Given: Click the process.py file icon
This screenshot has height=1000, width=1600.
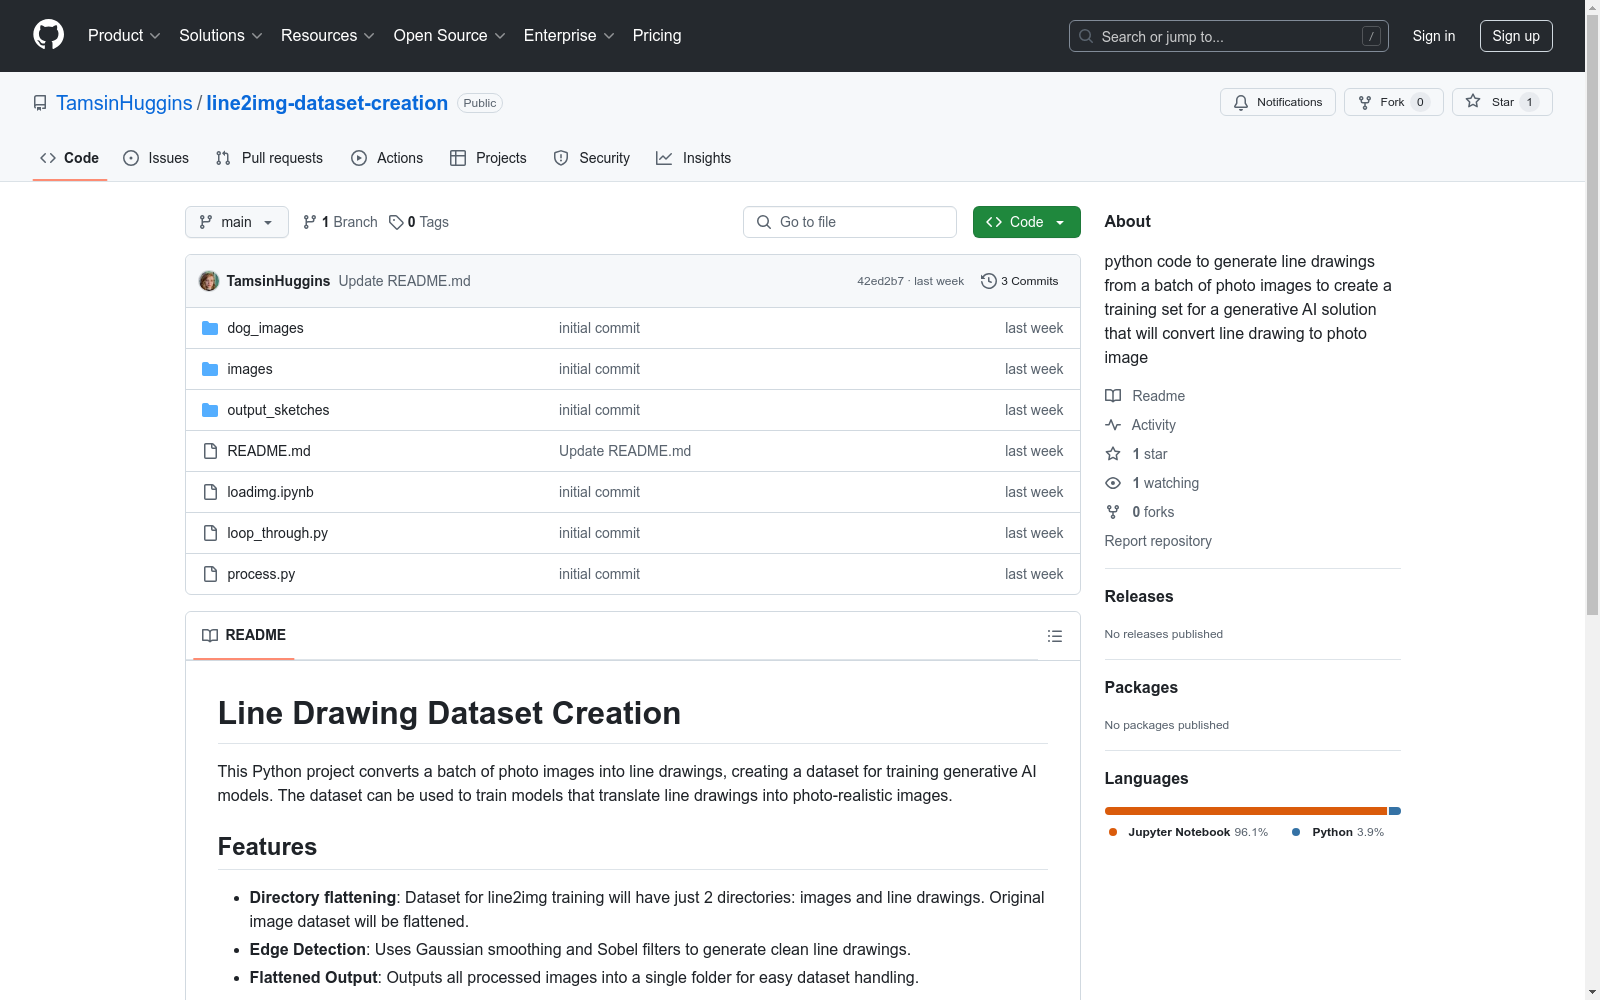Looking at the screenshot, I should [210, 574].
